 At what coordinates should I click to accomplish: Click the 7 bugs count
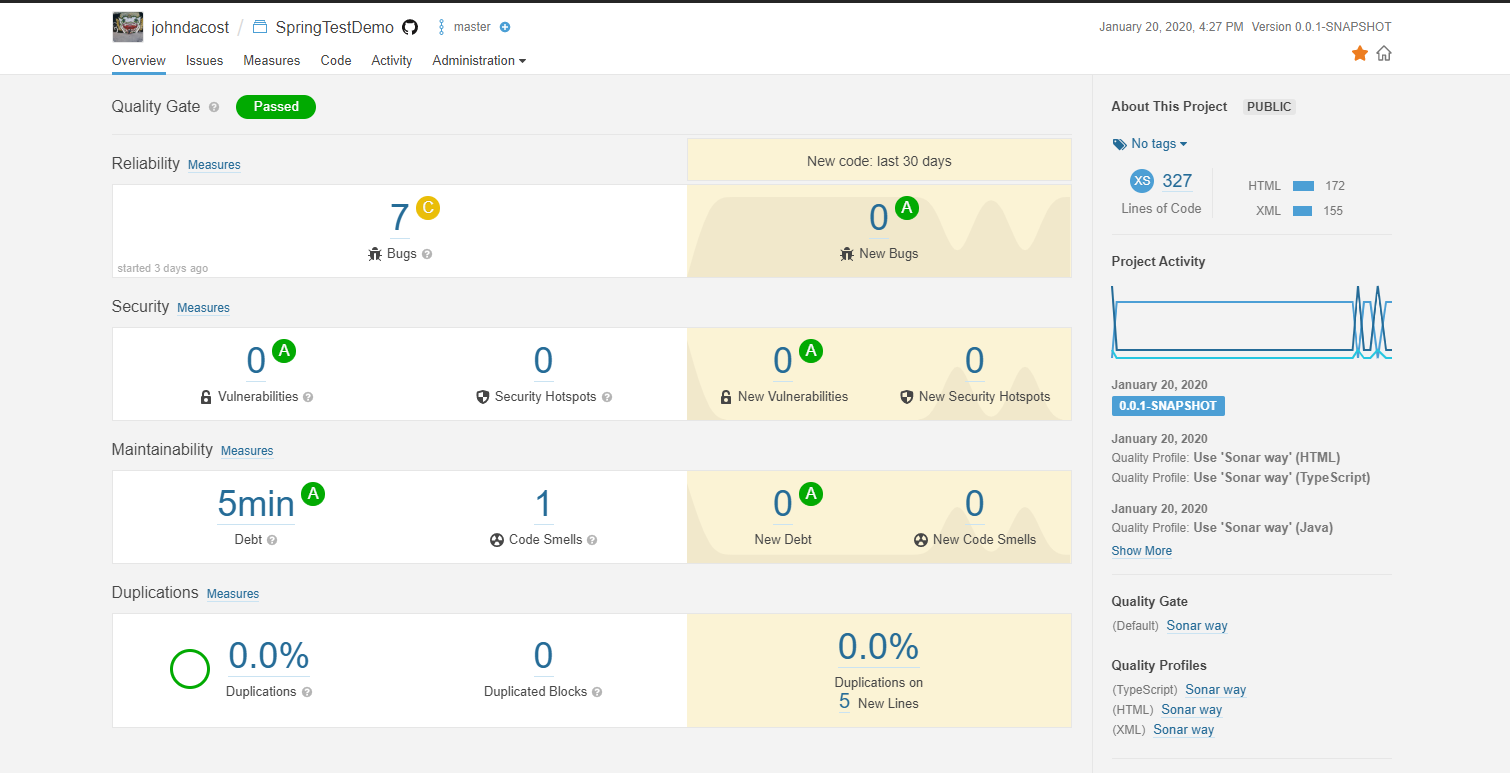[399, 218]
